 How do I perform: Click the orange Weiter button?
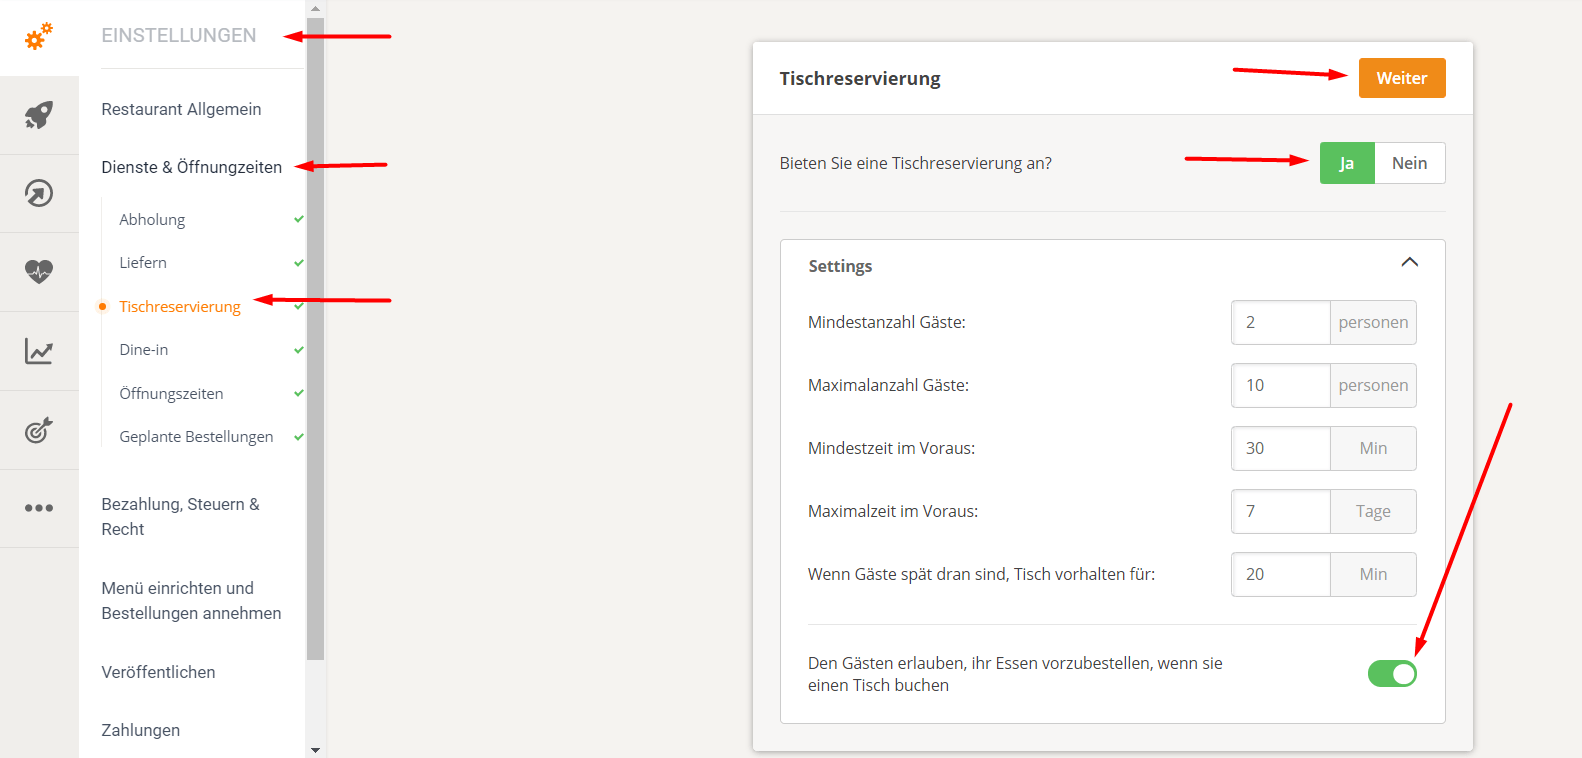point(1401,78)
